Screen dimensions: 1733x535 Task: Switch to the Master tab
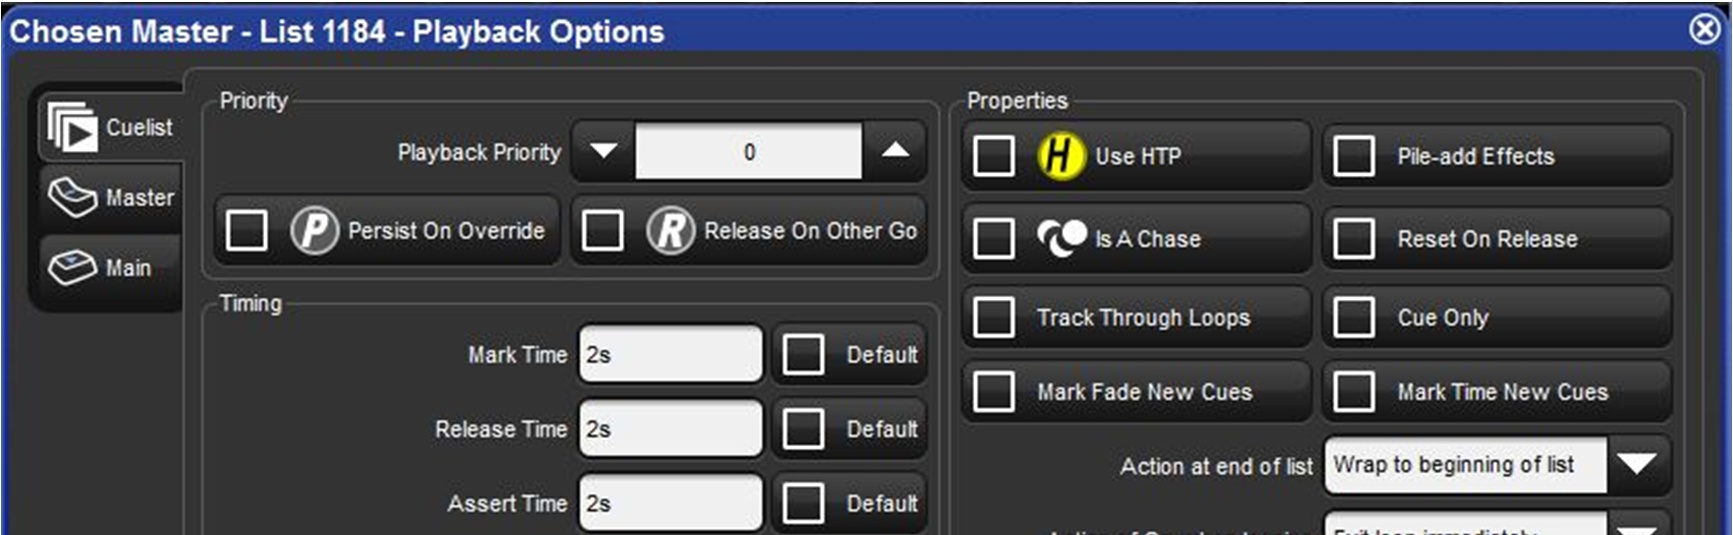coord(112,197)
